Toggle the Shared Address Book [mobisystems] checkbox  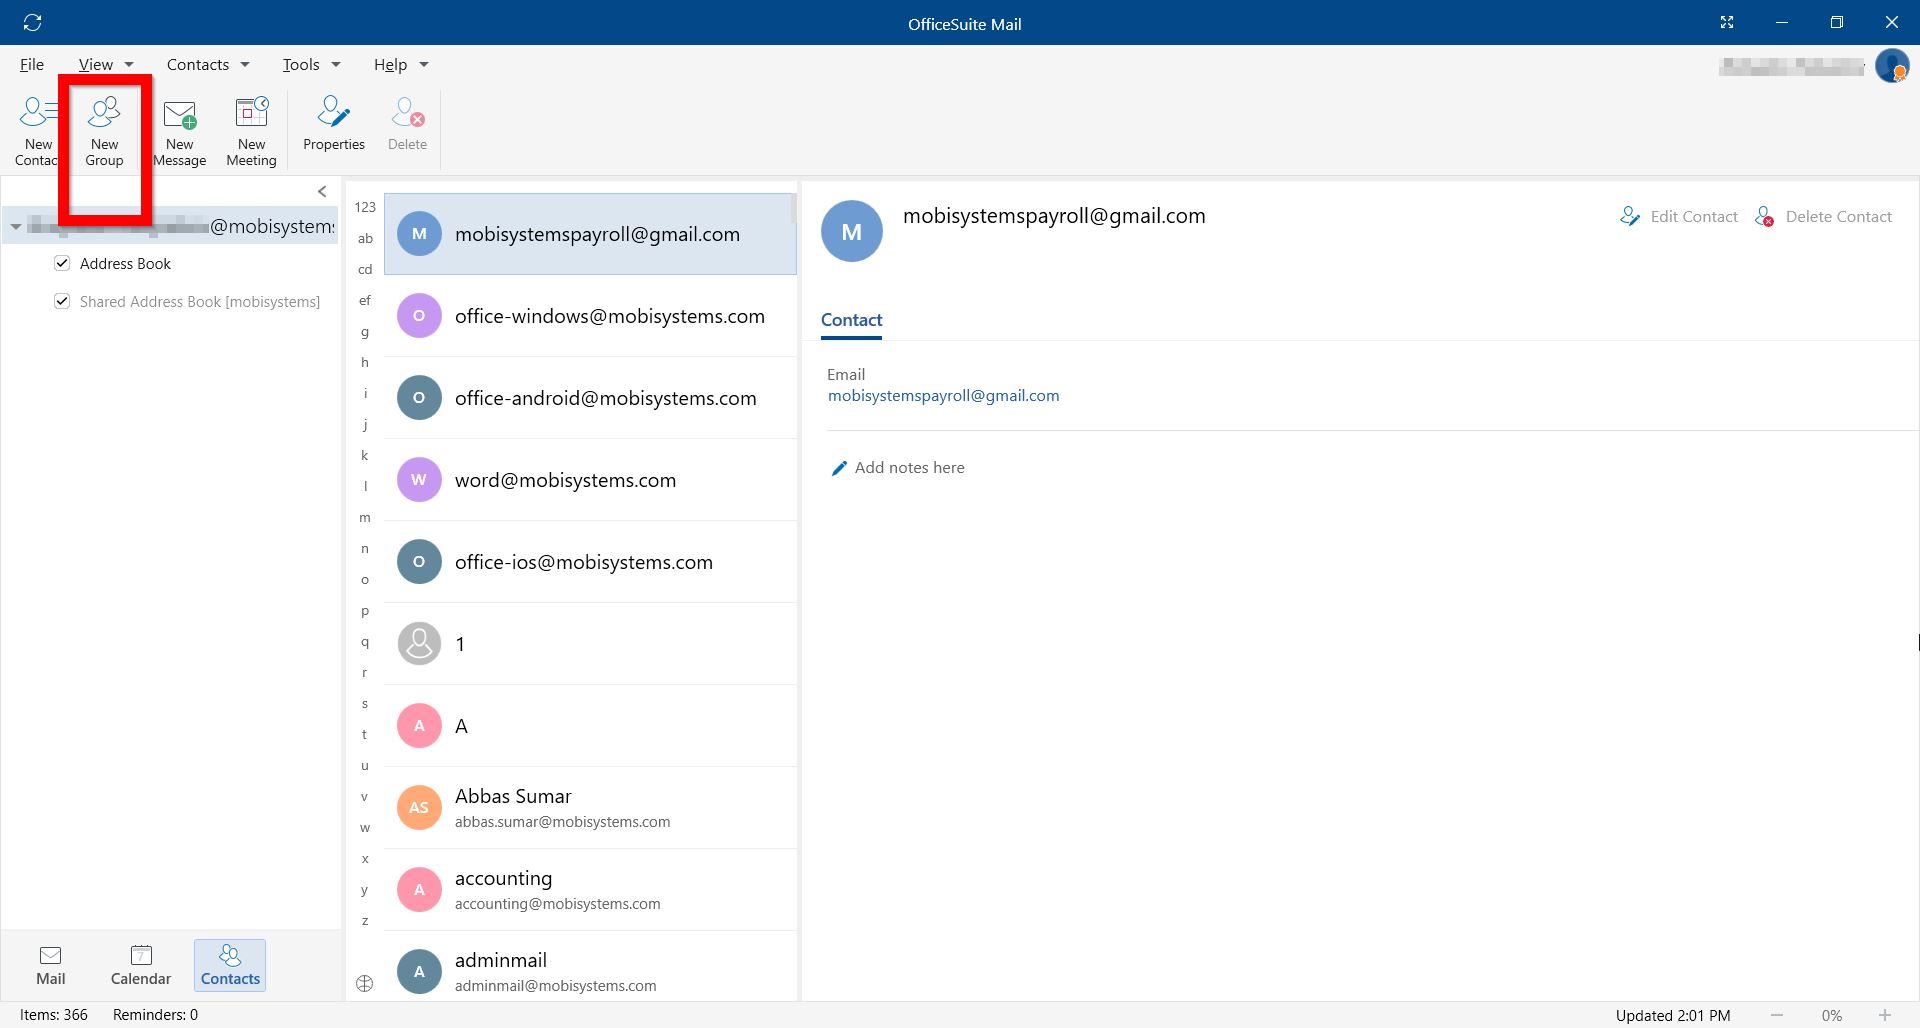(62, 301)
